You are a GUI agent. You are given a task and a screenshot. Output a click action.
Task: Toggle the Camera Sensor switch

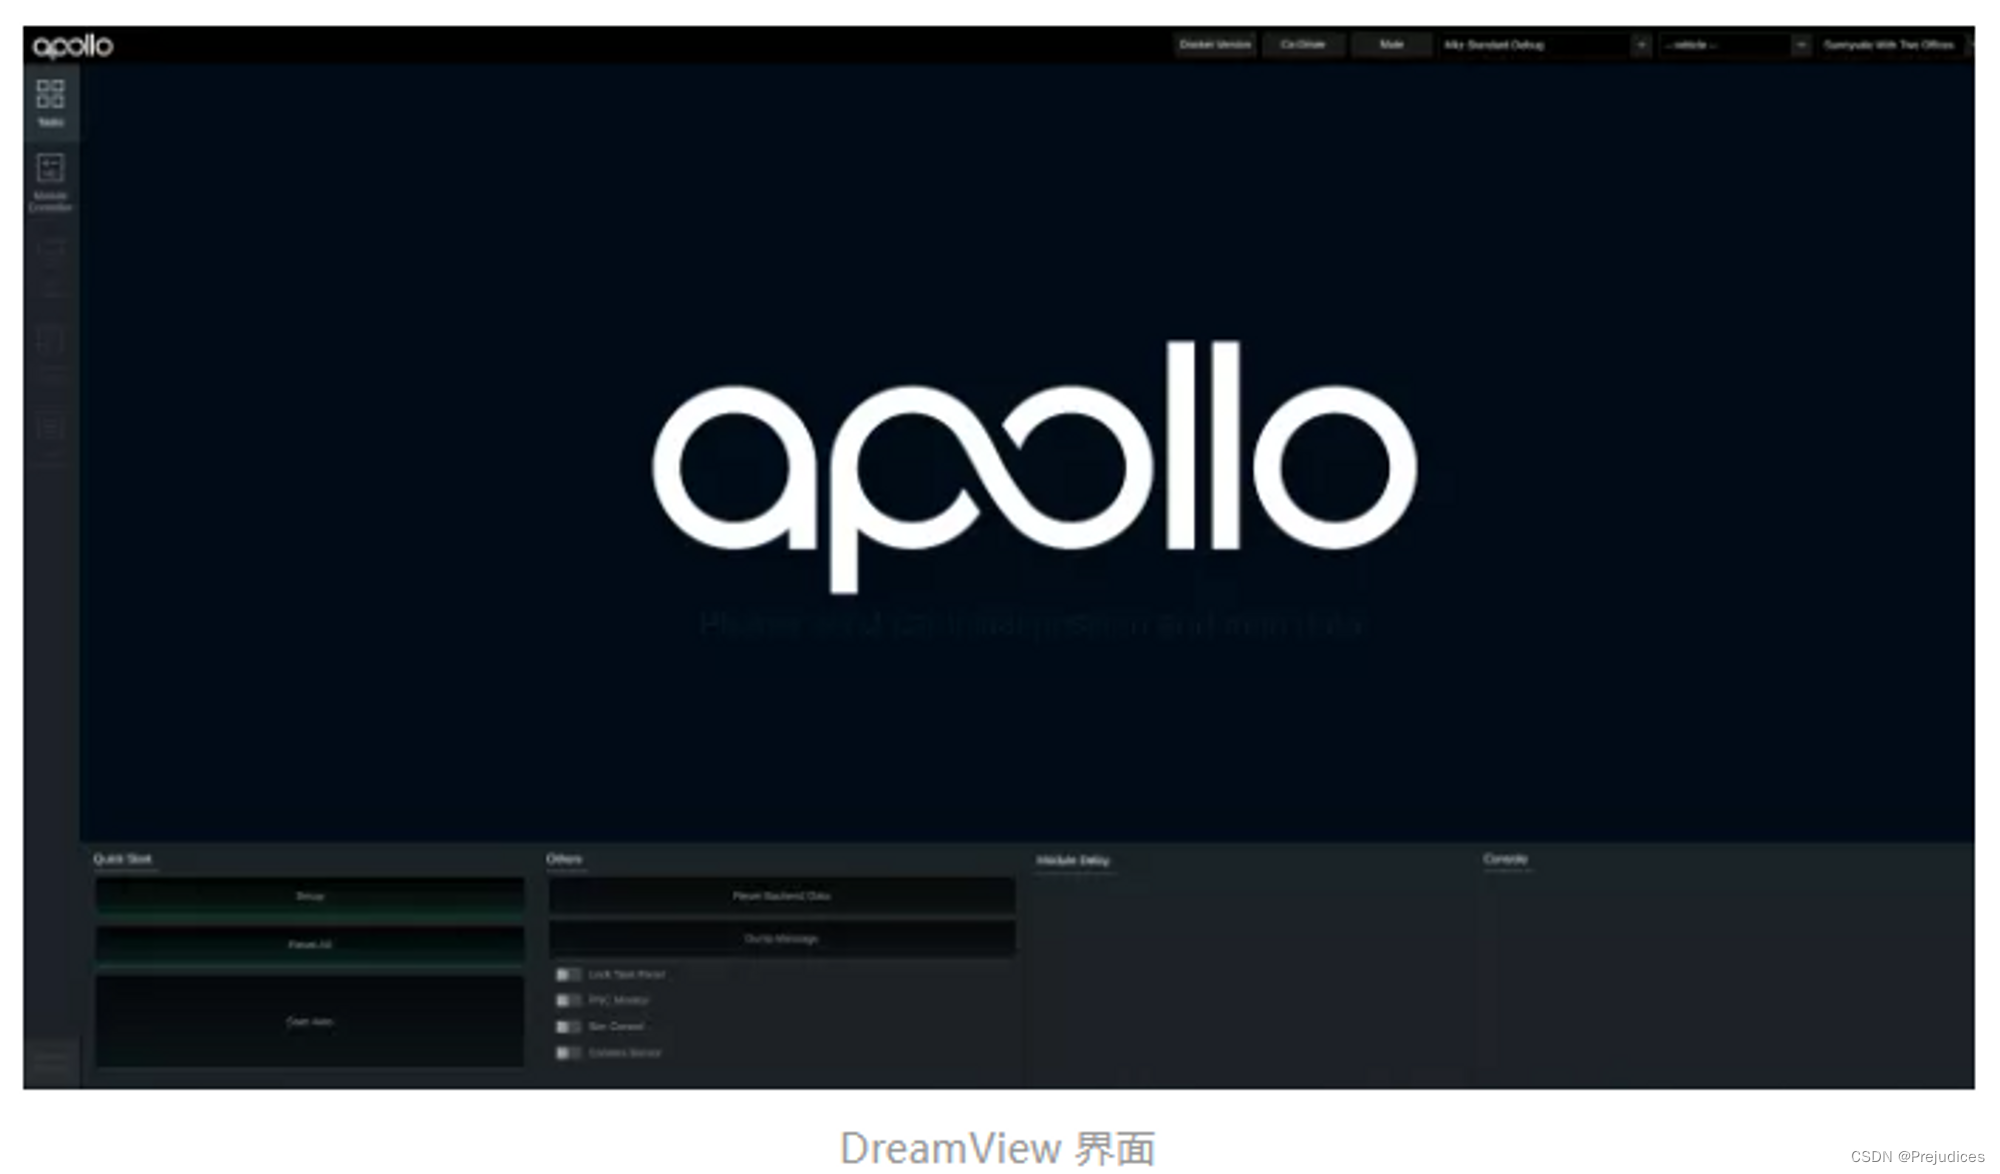click(568, 1052)
